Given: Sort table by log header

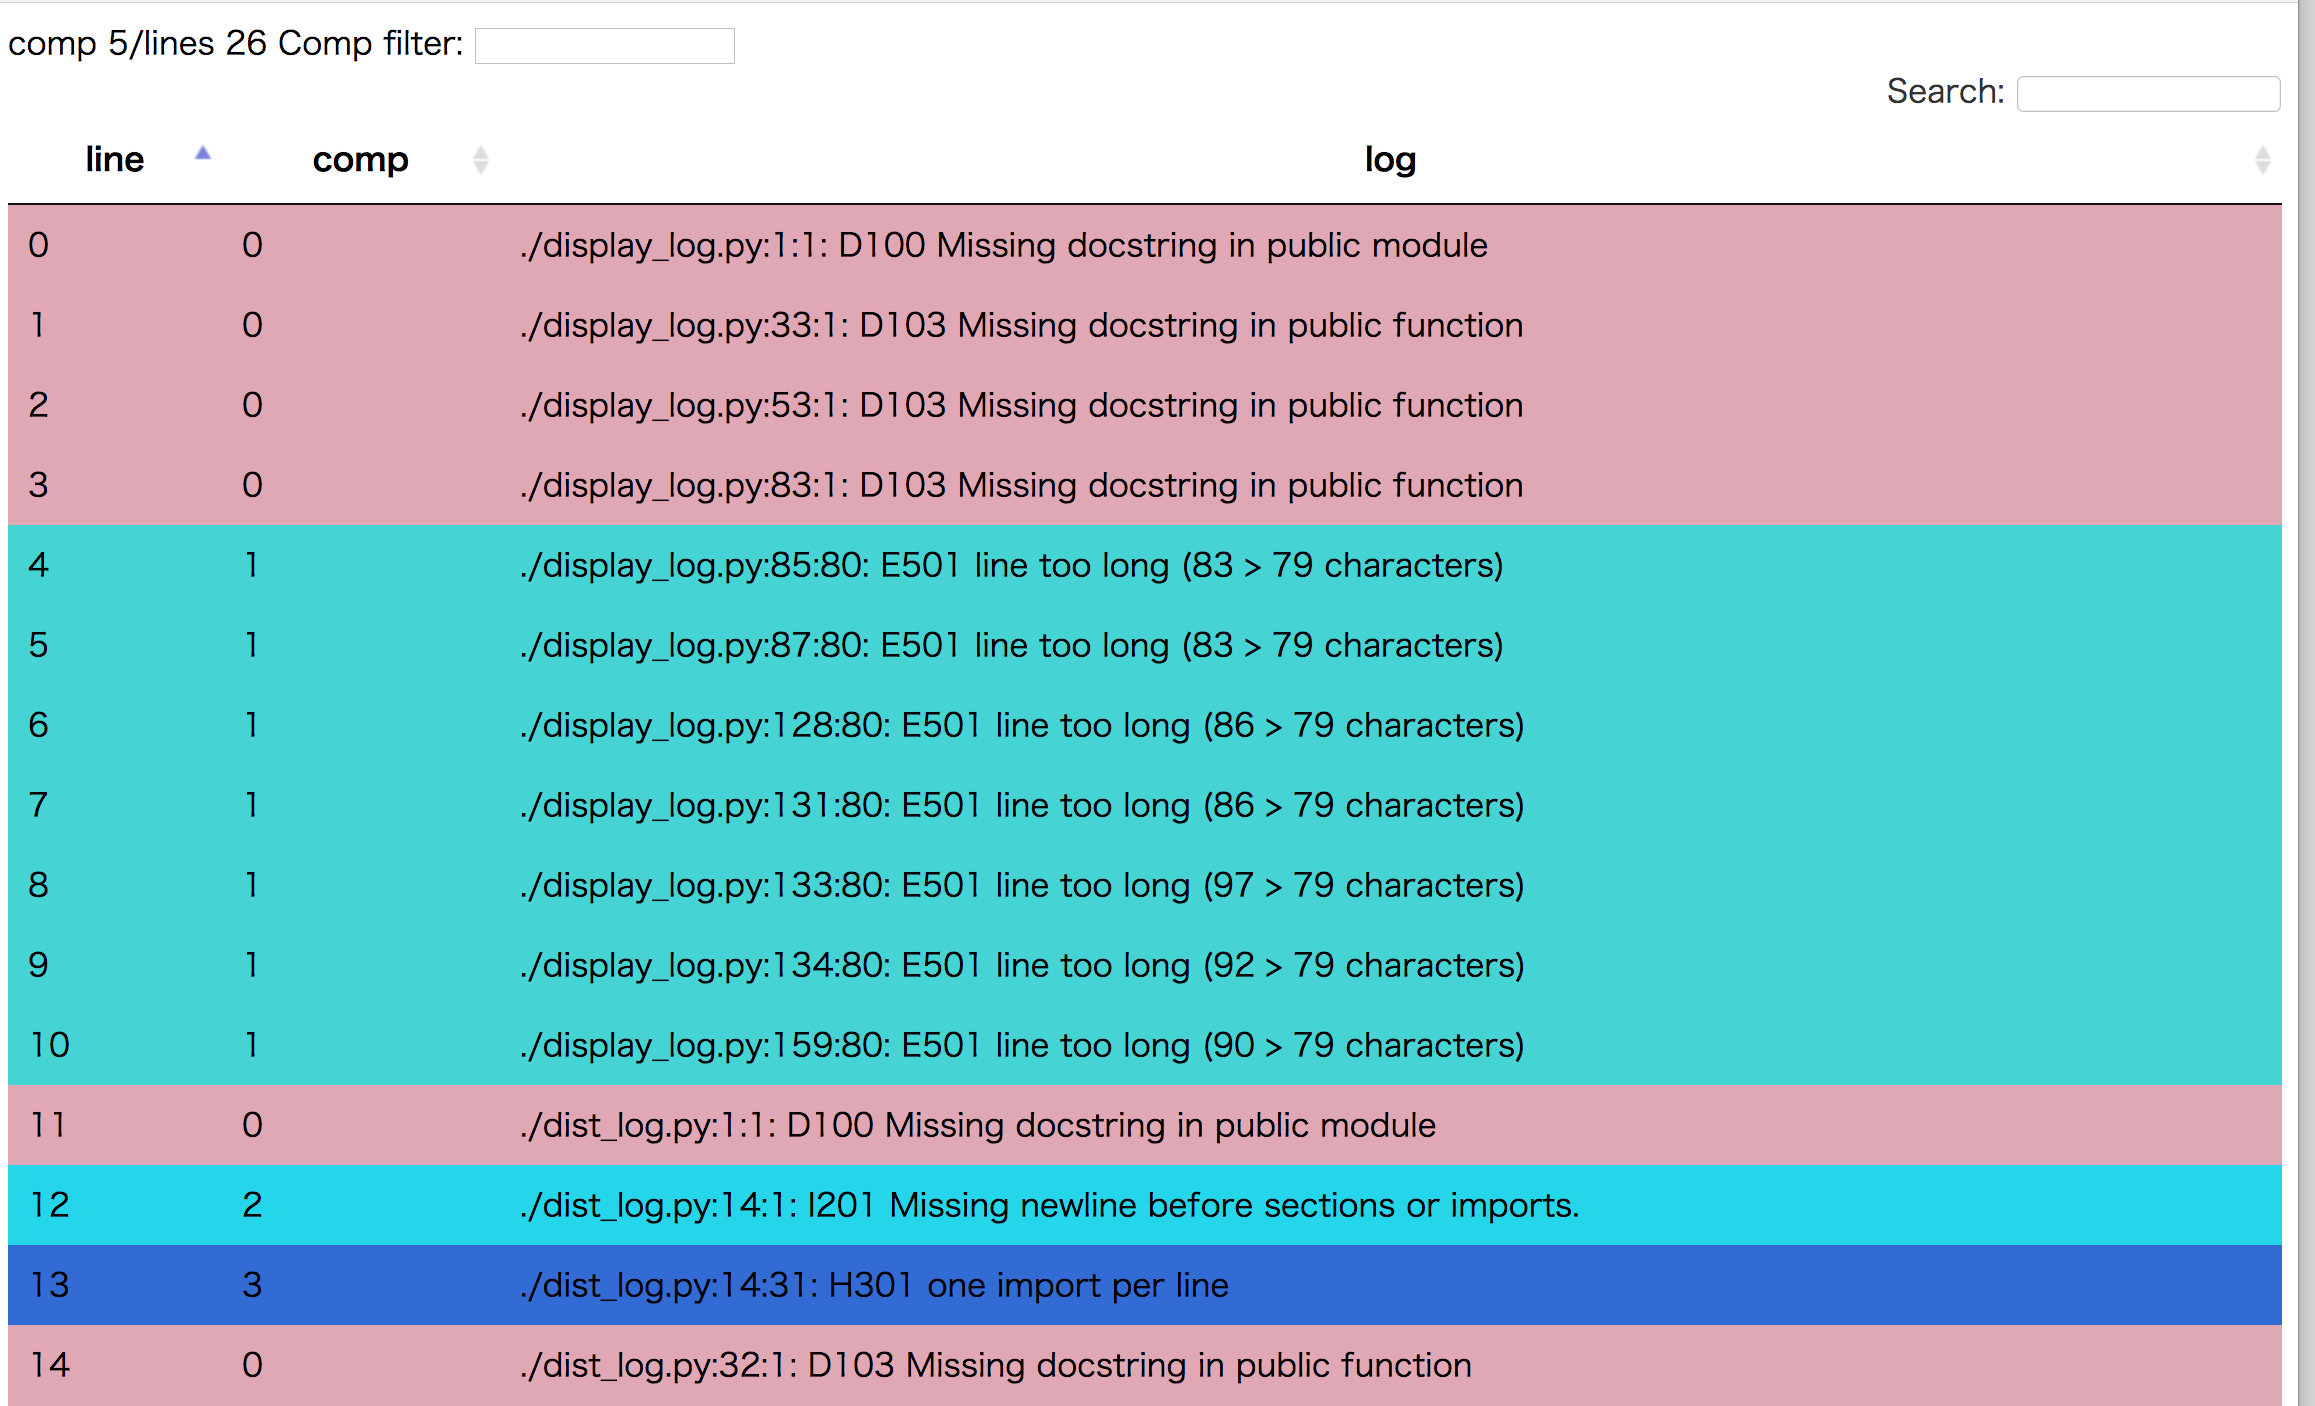Looking at the screenshot, I should pyautogui.click(x=1389, y=160).
